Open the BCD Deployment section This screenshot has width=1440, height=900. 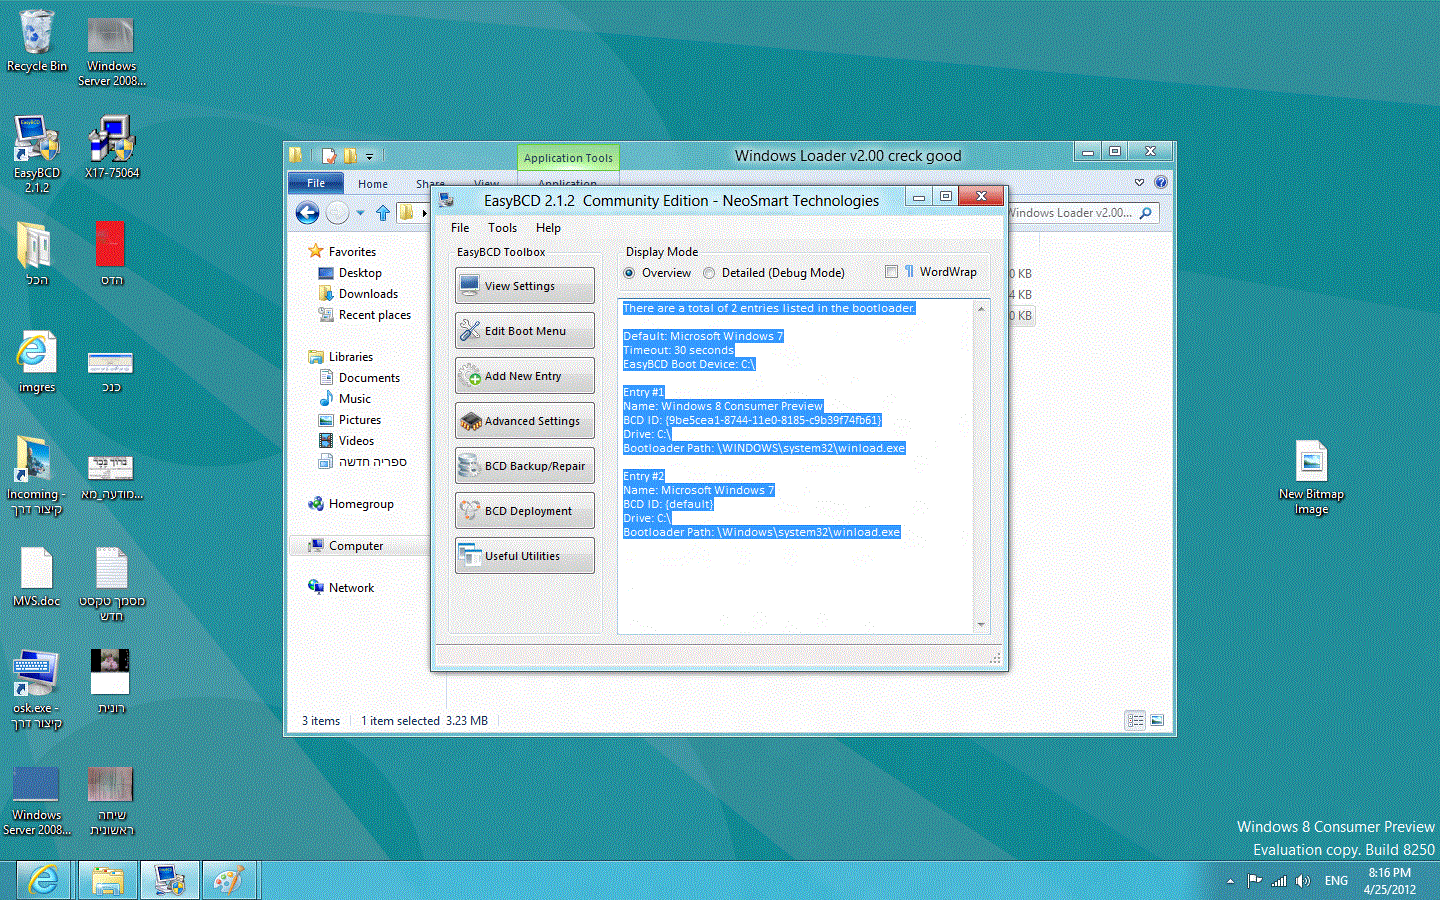525,511
